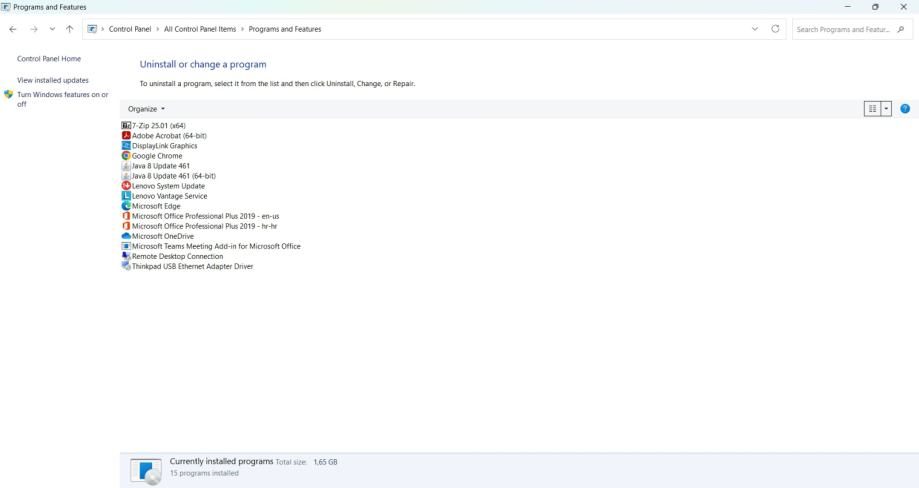The width and height of the screenshot is (919, 488).
Task: Select Java 8 Update 461 (64-bit) text
Action: tap(173, 176)
